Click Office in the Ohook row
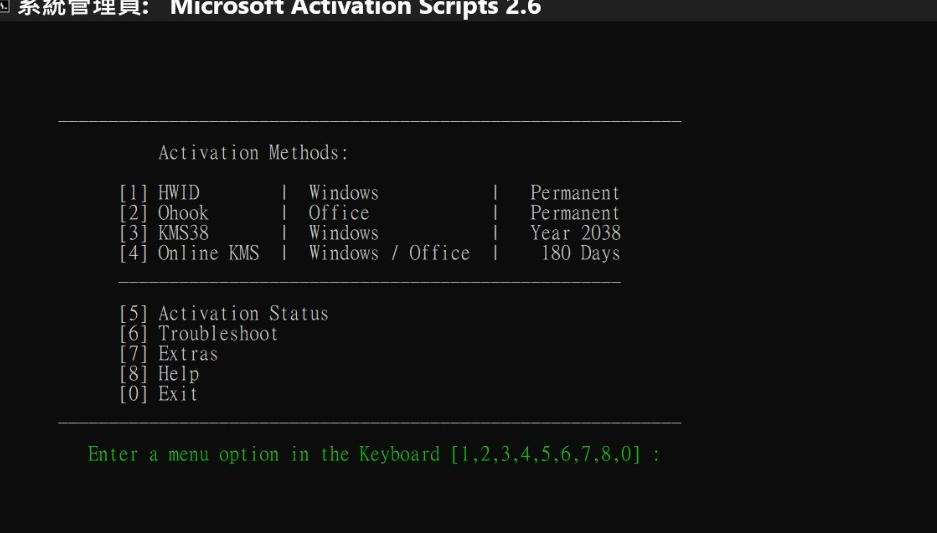The image size is (937, 533). [339, 213]
